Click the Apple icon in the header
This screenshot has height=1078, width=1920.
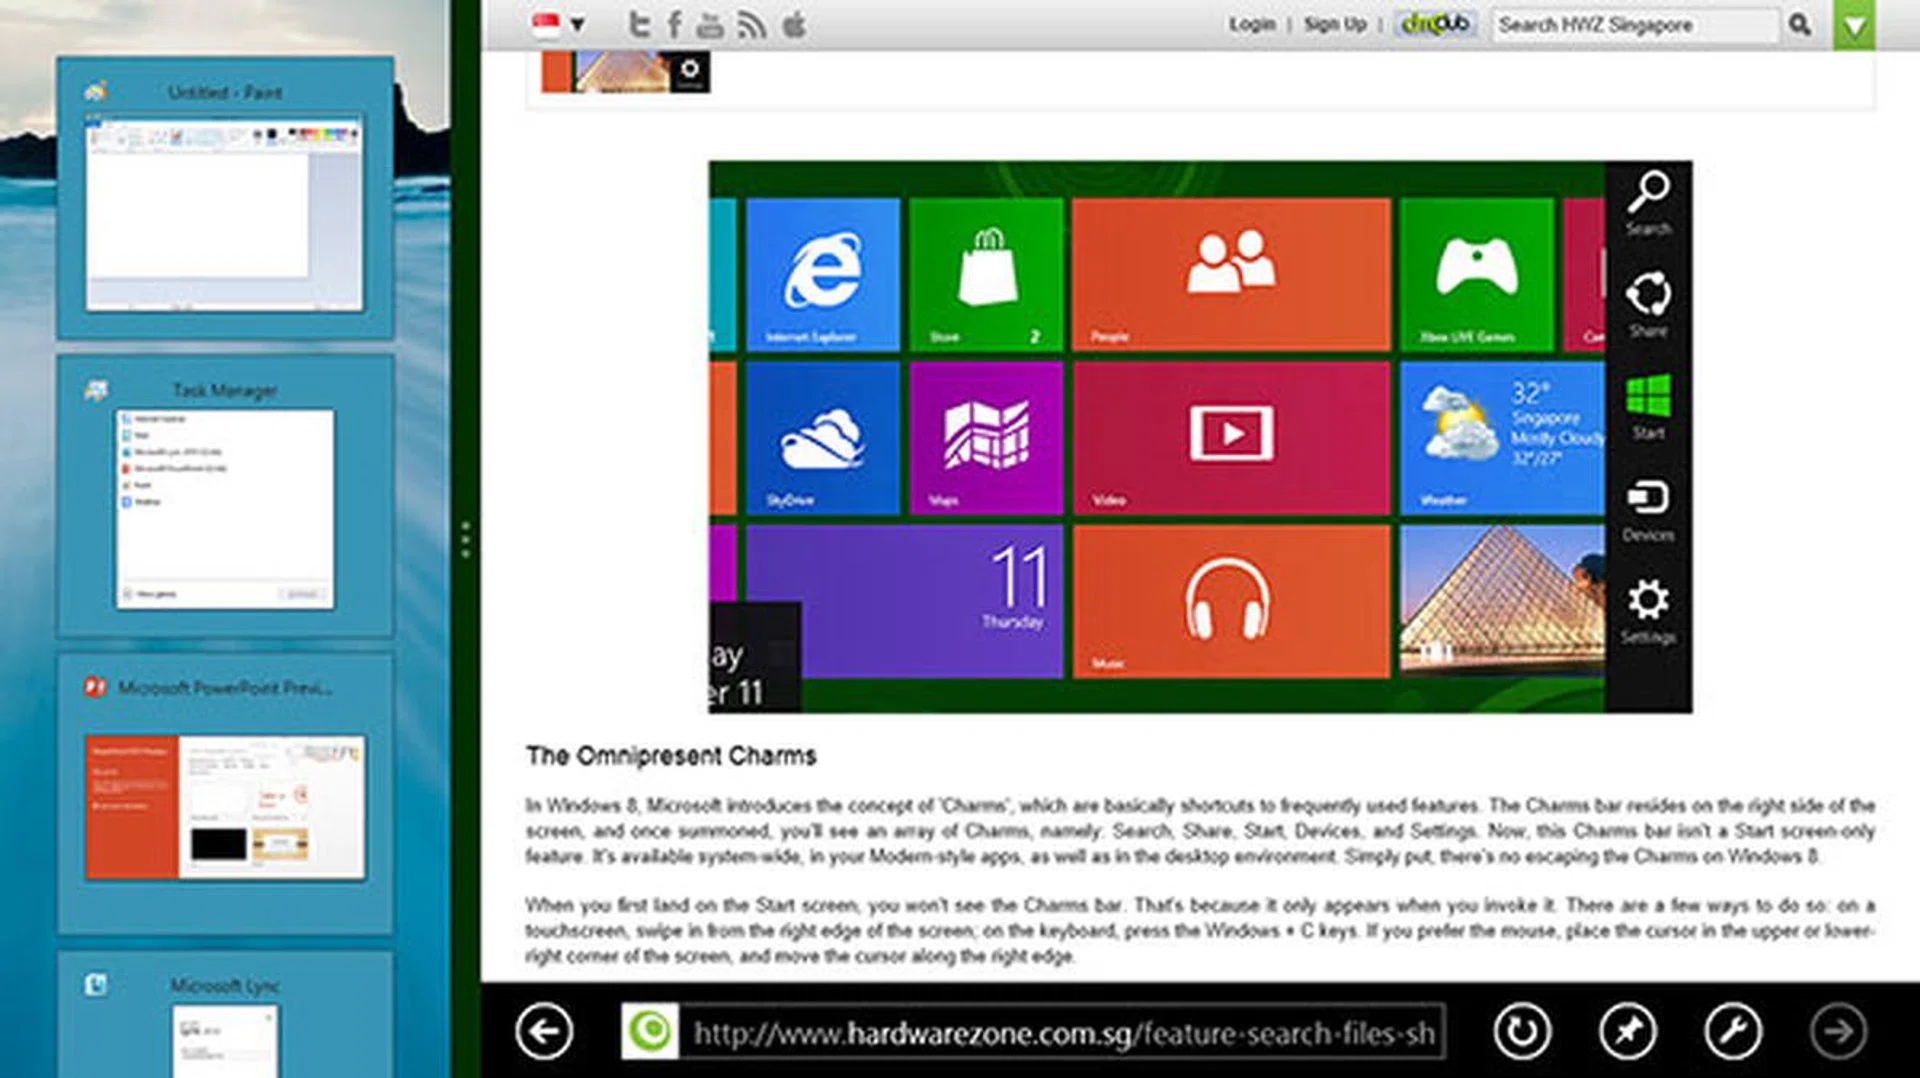794,24
